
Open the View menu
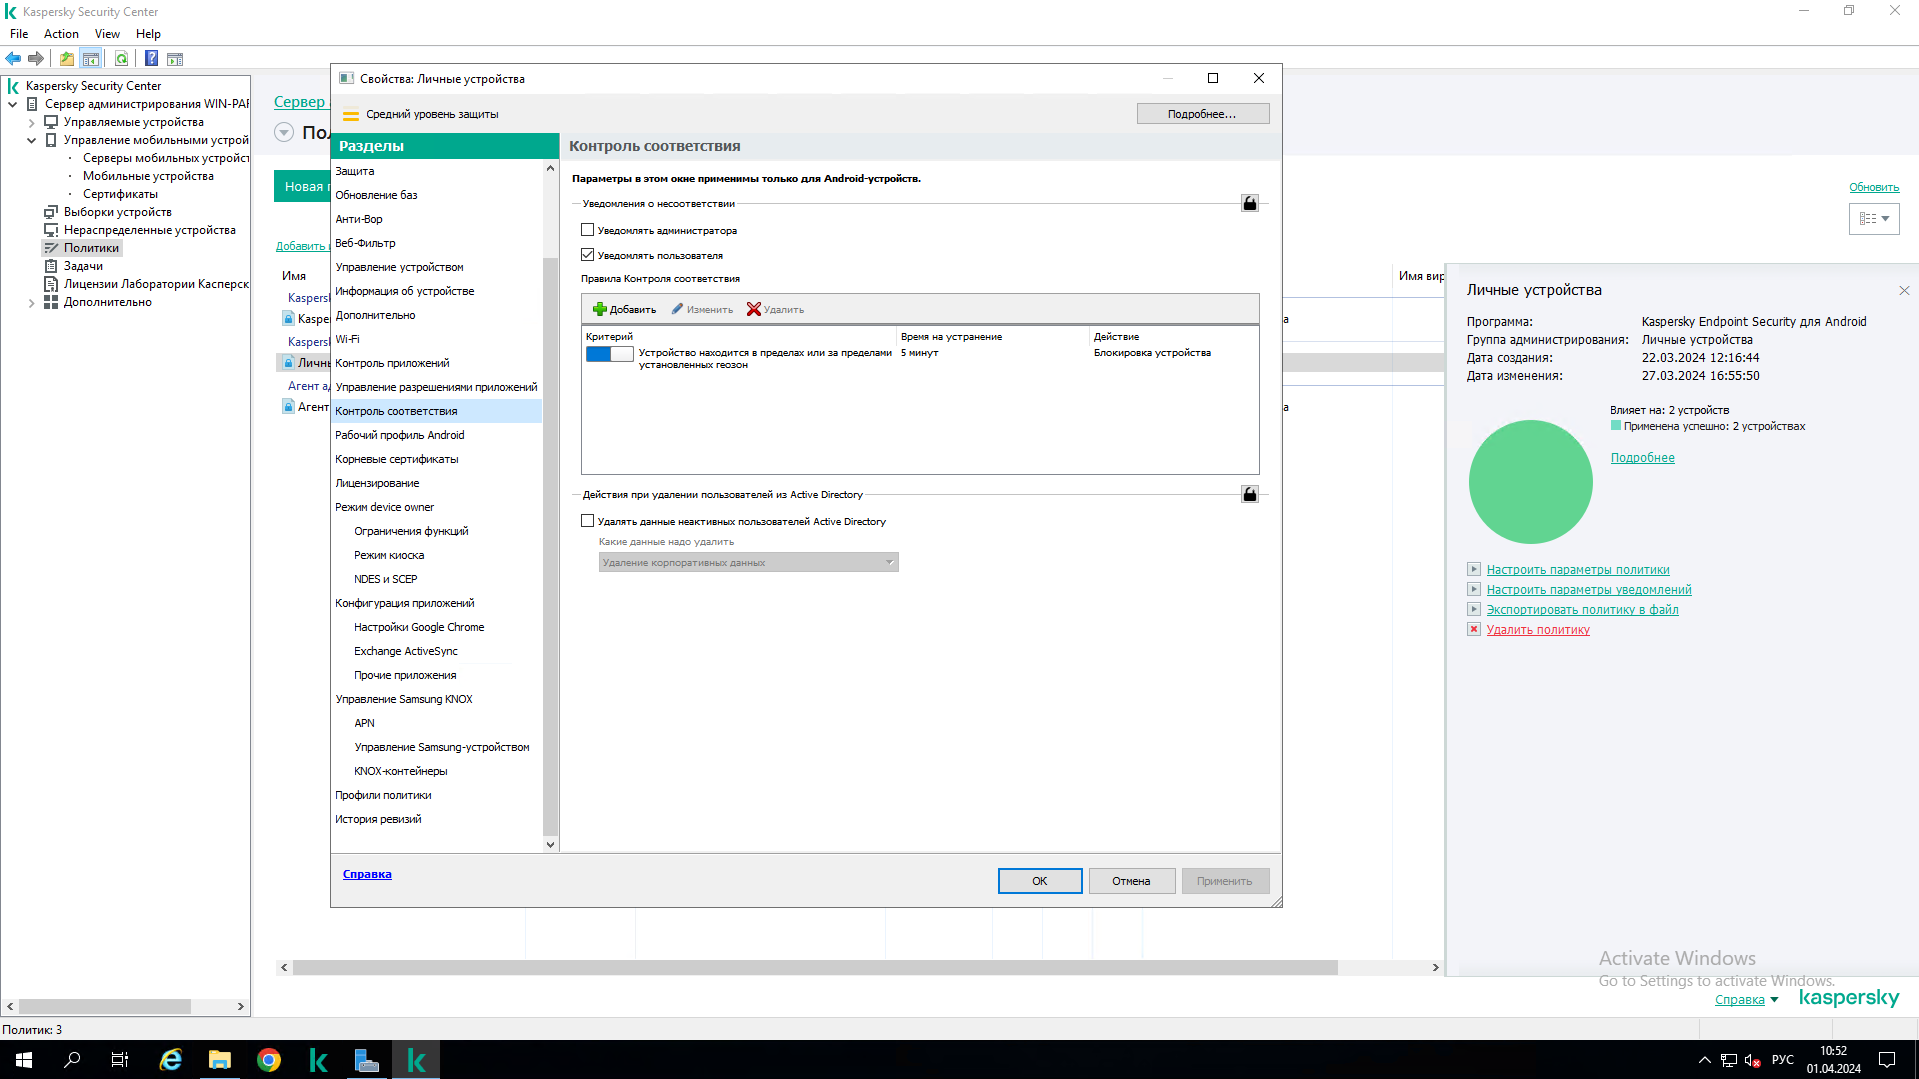pyautogui.click(x=107, y=34)
